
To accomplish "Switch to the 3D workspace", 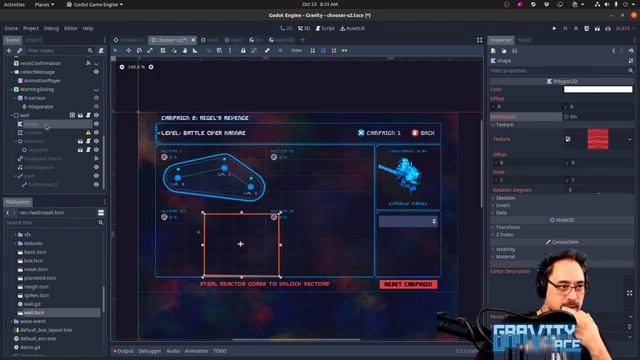I will [x=304, y=29].
